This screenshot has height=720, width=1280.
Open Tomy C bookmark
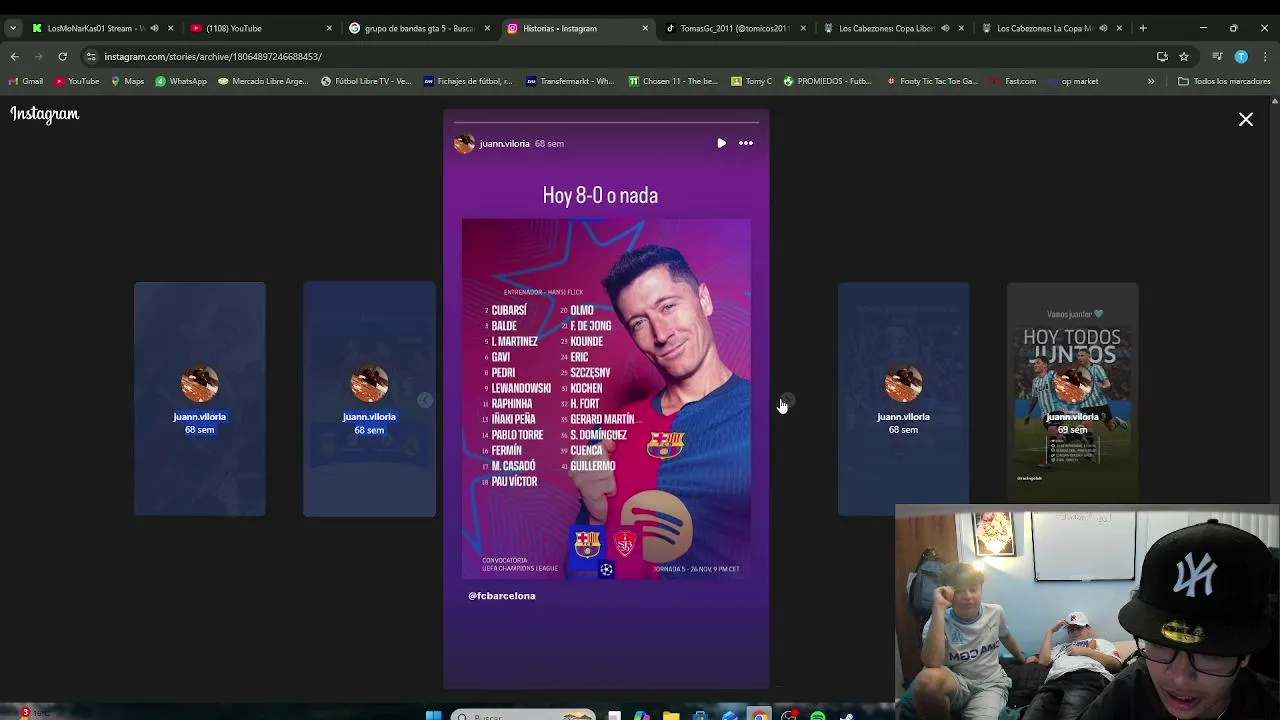point(751,81)
